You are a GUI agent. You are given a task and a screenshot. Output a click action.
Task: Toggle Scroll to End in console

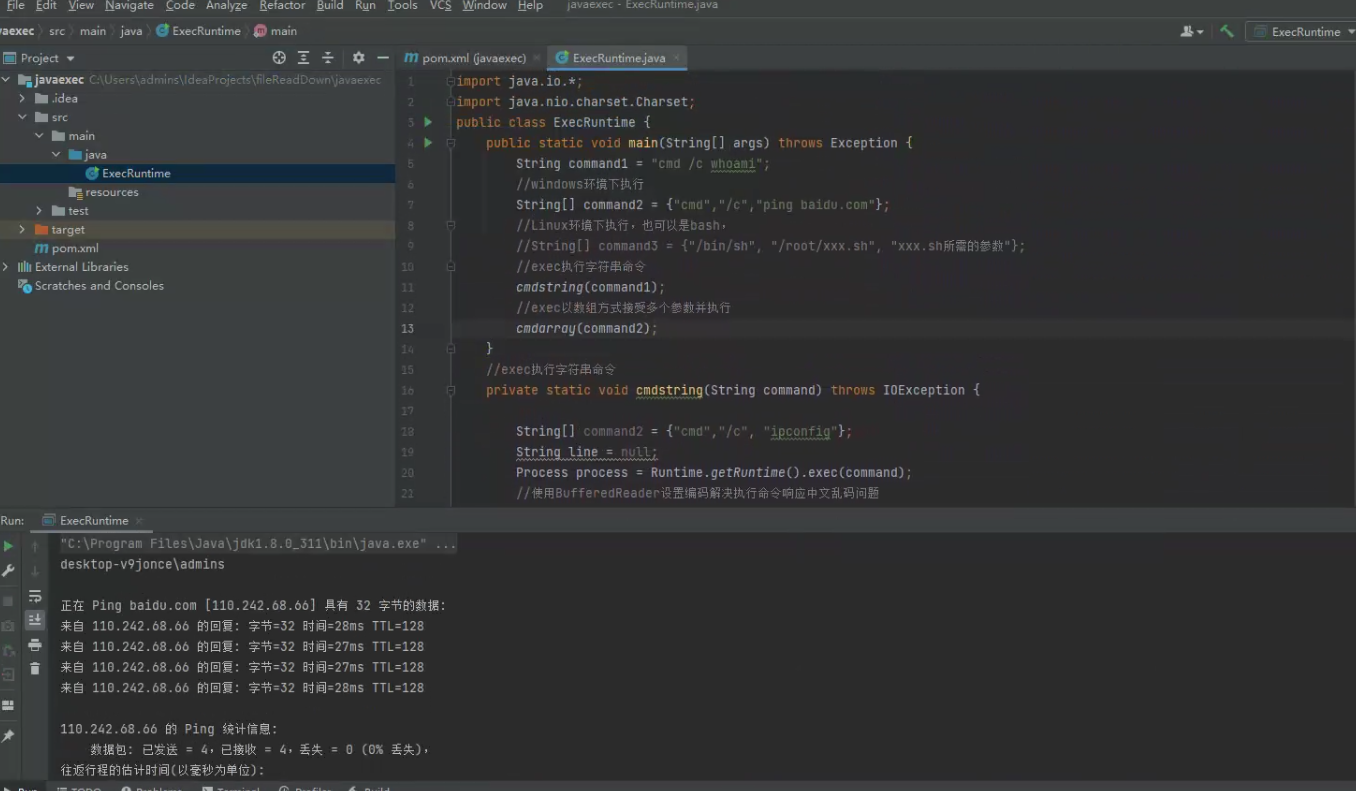[35, 620]
